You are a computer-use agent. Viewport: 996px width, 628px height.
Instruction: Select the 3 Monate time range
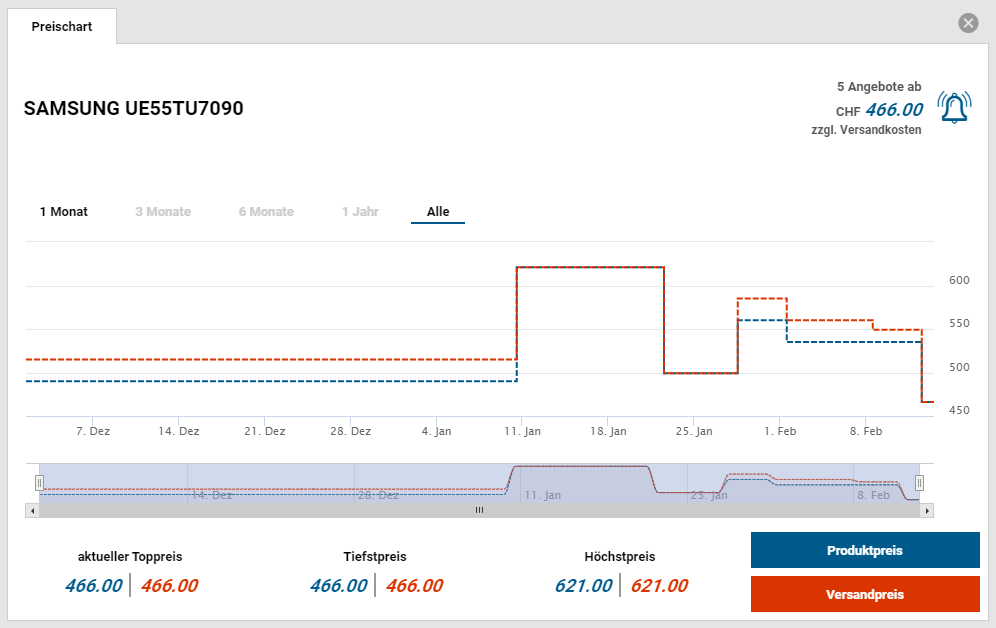pos(163,212)
